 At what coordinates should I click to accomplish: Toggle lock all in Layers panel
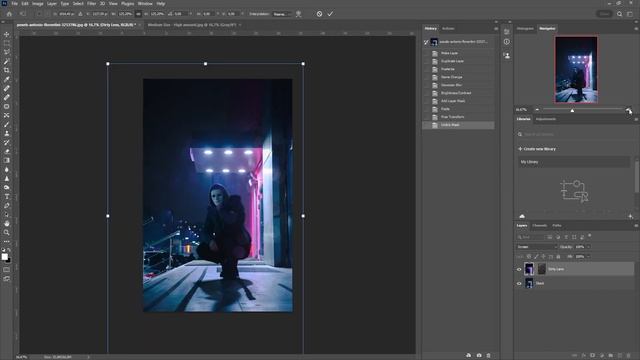click(558, 257)
